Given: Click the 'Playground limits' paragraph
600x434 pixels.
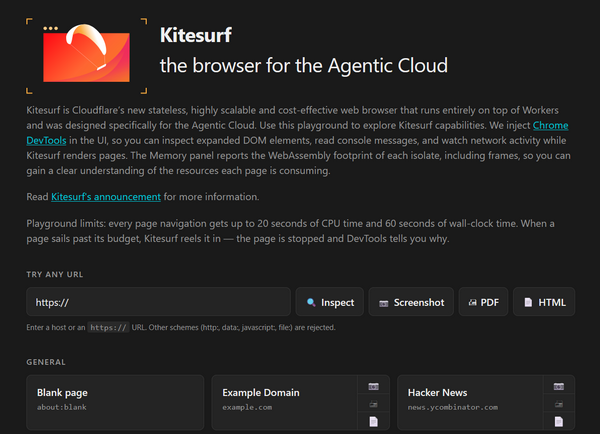Looking at the screenshot, I should 290,231.
